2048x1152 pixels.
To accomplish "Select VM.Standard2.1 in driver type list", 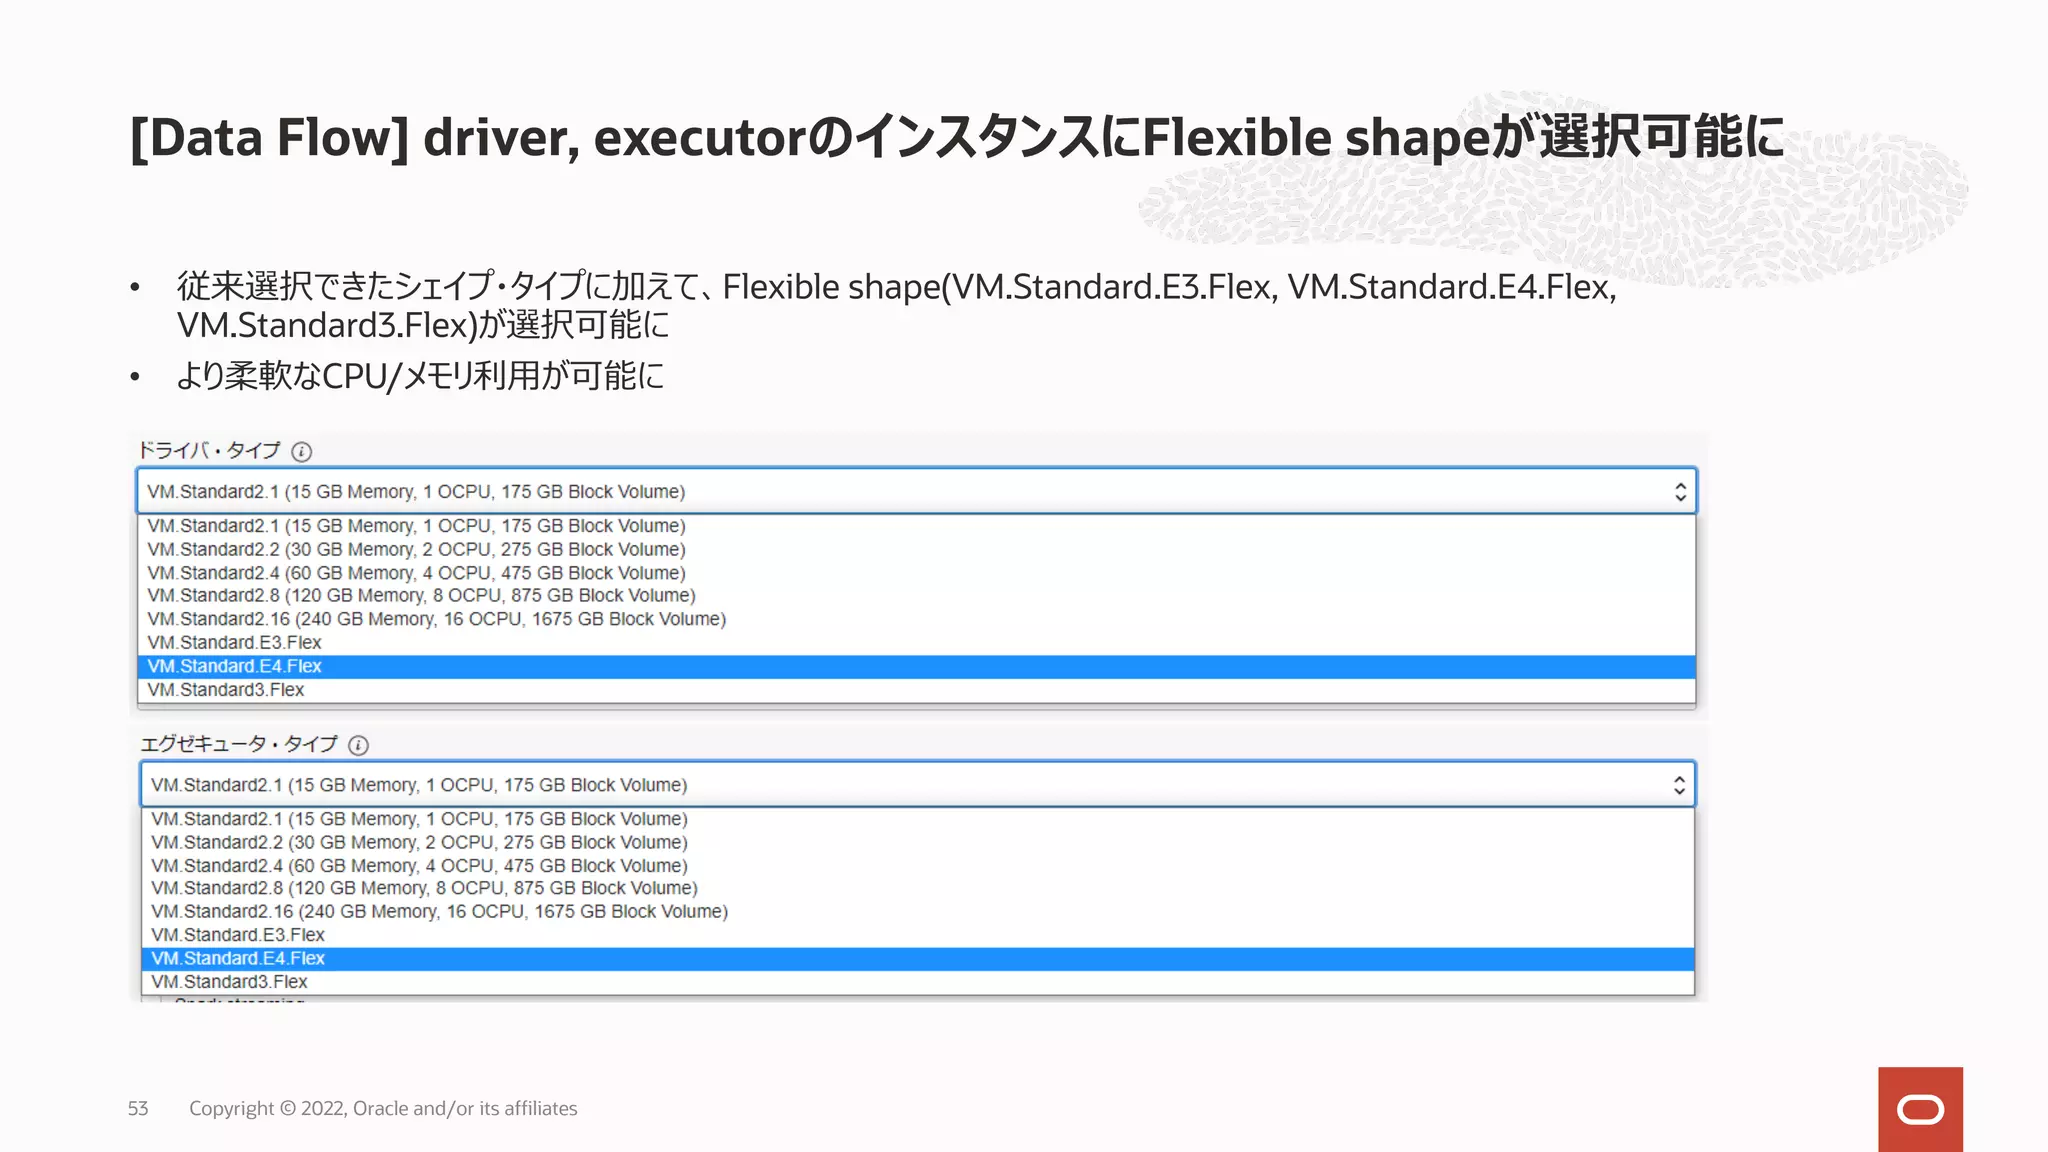I will [917, 526].
